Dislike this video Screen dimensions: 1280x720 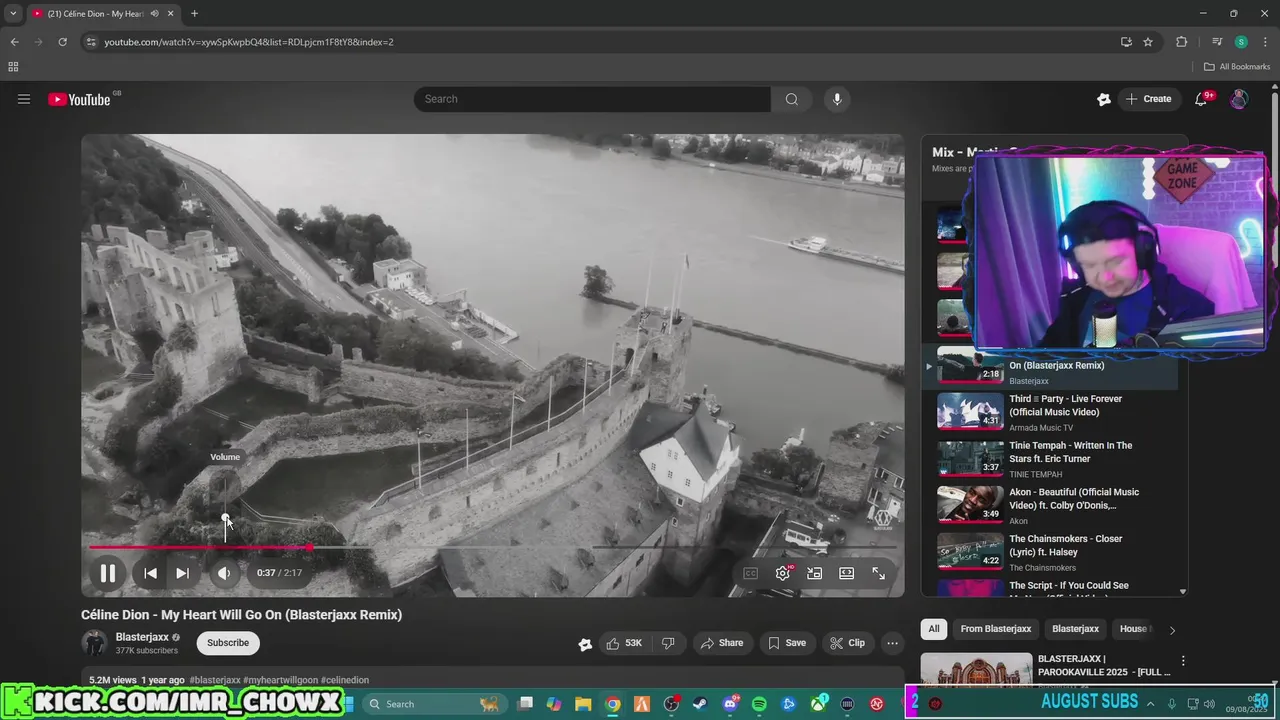tap(668, 643)
